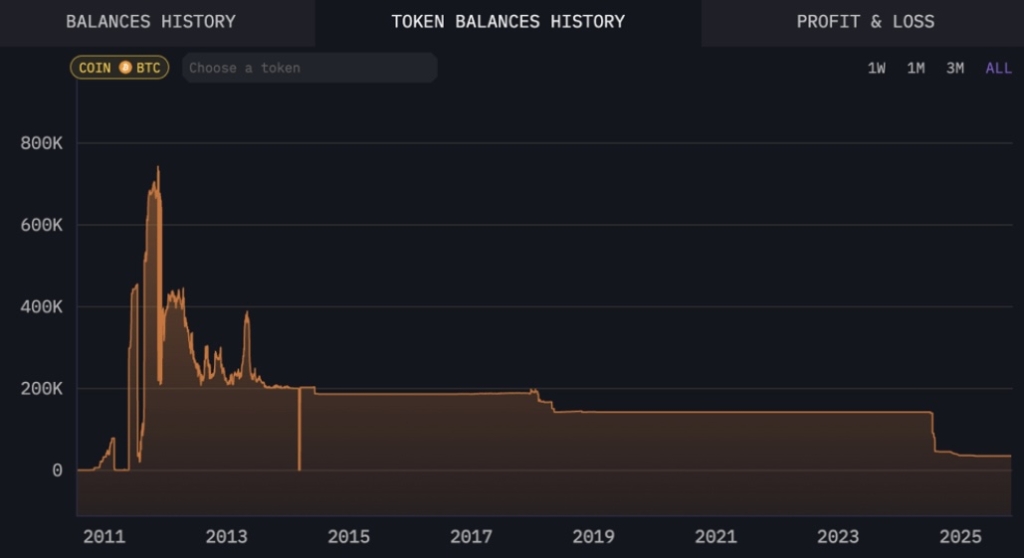The width and height of the screenshot is (1024, 558).
Task: Open the Profit & Loss tab
Action: pos(865,22)
